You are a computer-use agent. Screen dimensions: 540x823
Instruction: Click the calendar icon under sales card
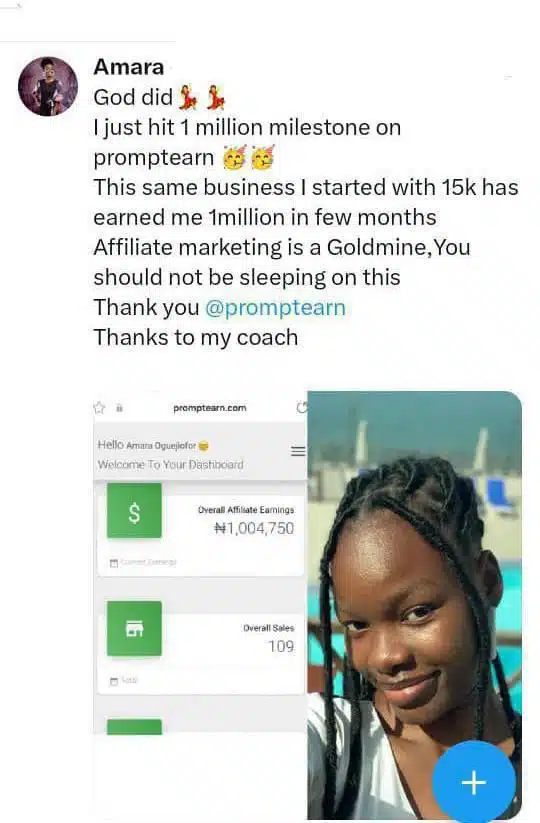[114, 681]
